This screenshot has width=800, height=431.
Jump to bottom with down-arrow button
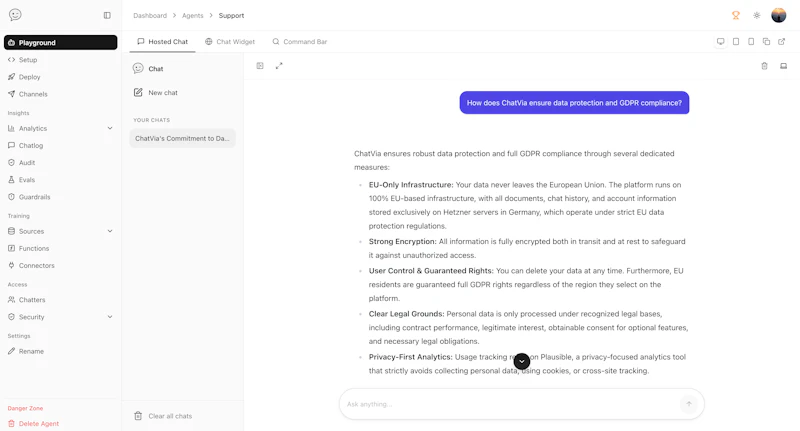point(521,361)
